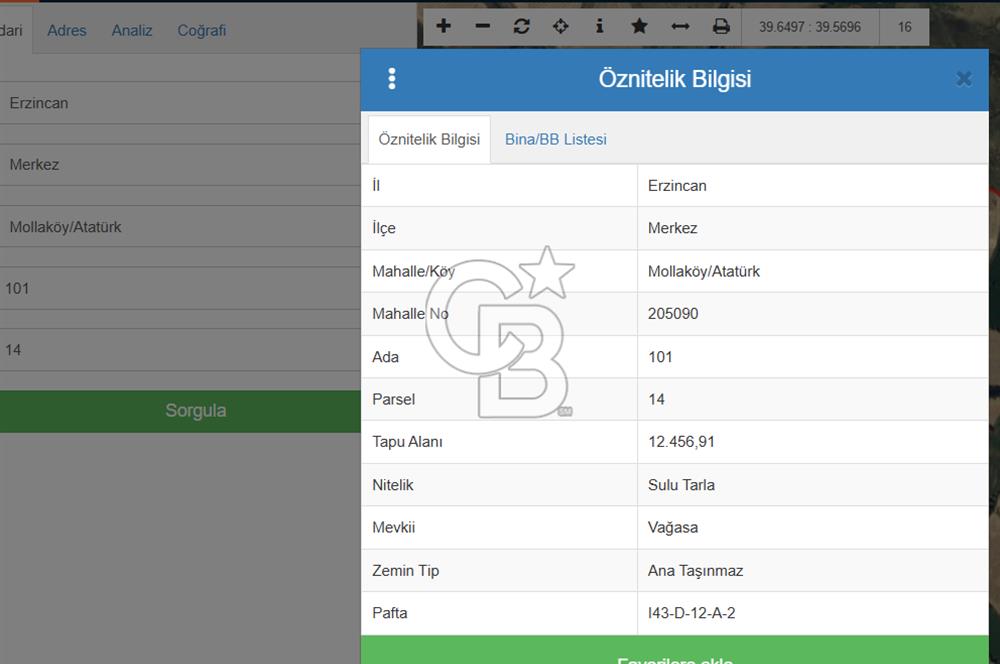
Task: Select the İlçe value Merkez in table
Action: [672, 228]
